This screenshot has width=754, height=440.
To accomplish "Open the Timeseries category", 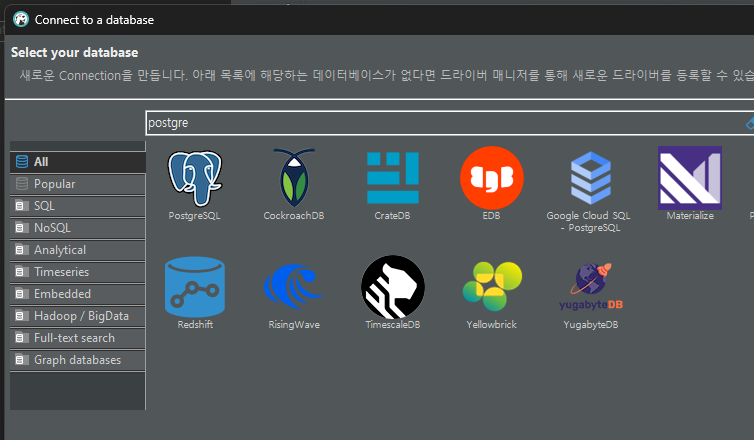I will (77, 272).
